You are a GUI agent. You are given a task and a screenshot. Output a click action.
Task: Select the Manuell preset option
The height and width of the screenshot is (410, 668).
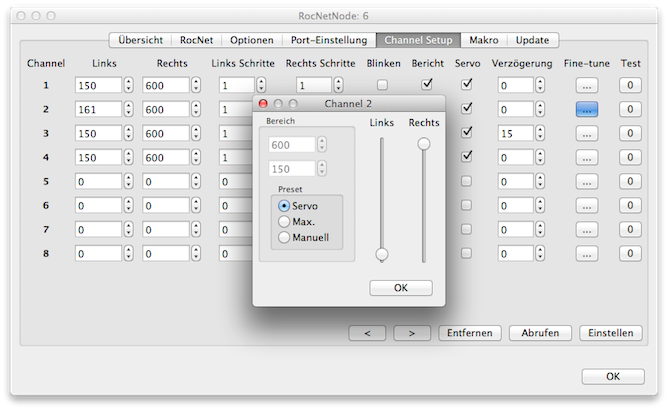coord(285,237)
